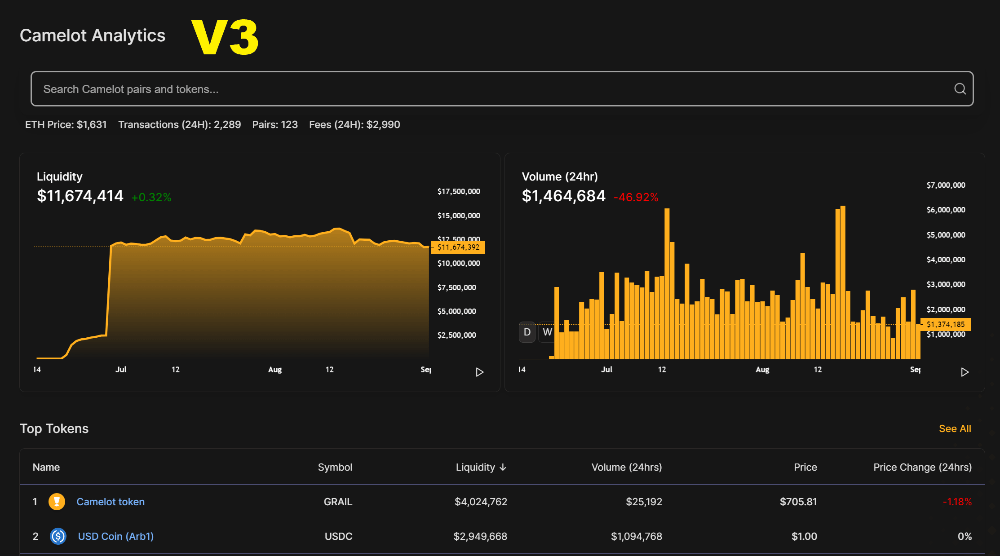Screen dimensions: 1000x556
Task: Focus the Search Camelot pairs and tokens field
Action: click(502, 89)
